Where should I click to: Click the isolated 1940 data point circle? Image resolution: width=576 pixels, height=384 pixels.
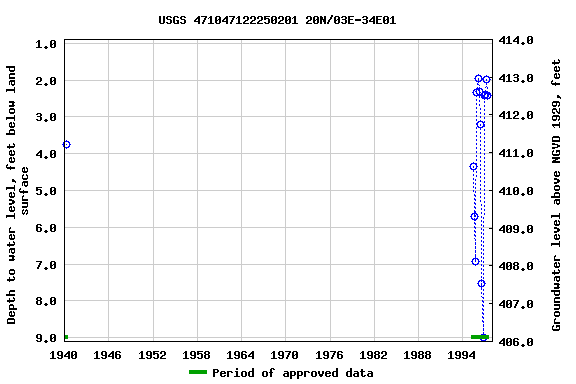click(x=66, y=144)
